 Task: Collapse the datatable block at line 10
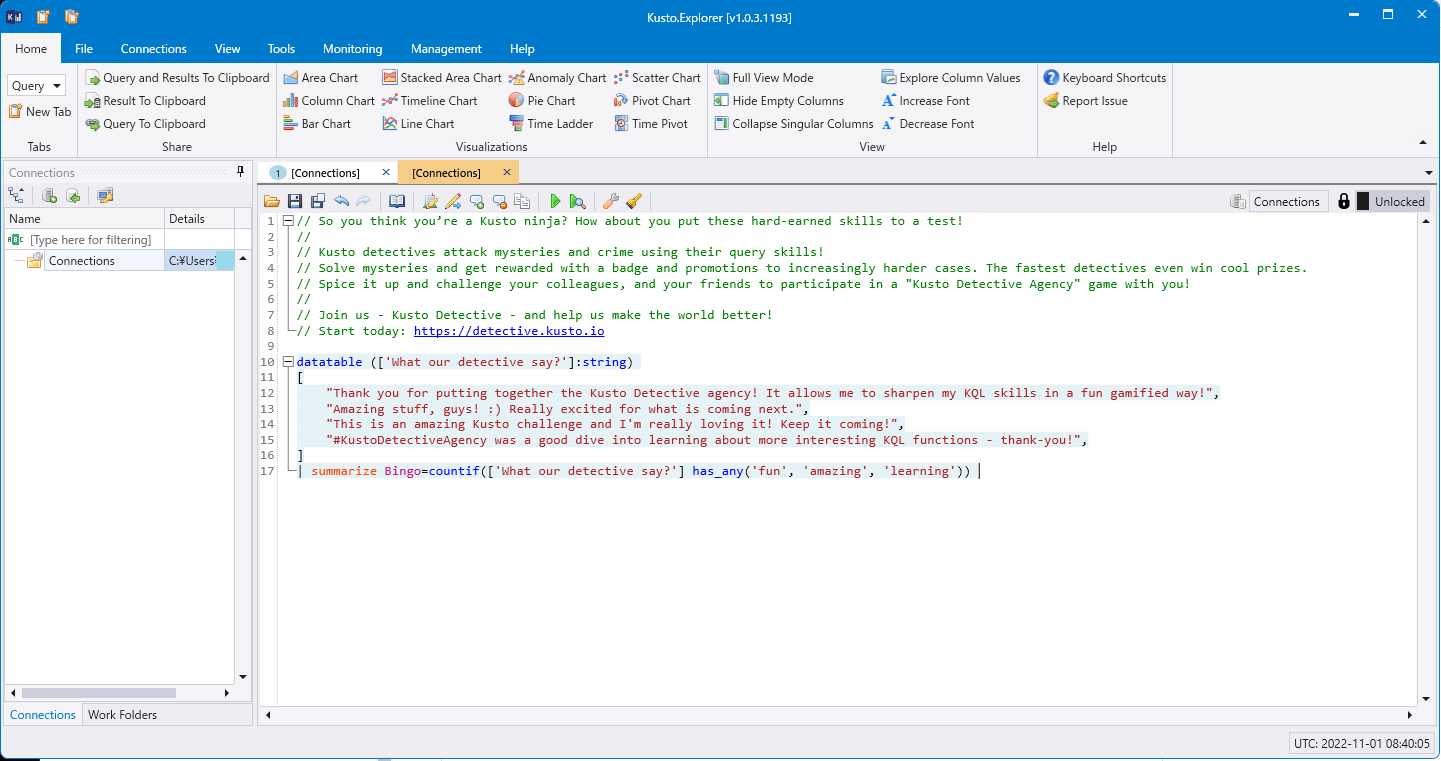point(288,362)
